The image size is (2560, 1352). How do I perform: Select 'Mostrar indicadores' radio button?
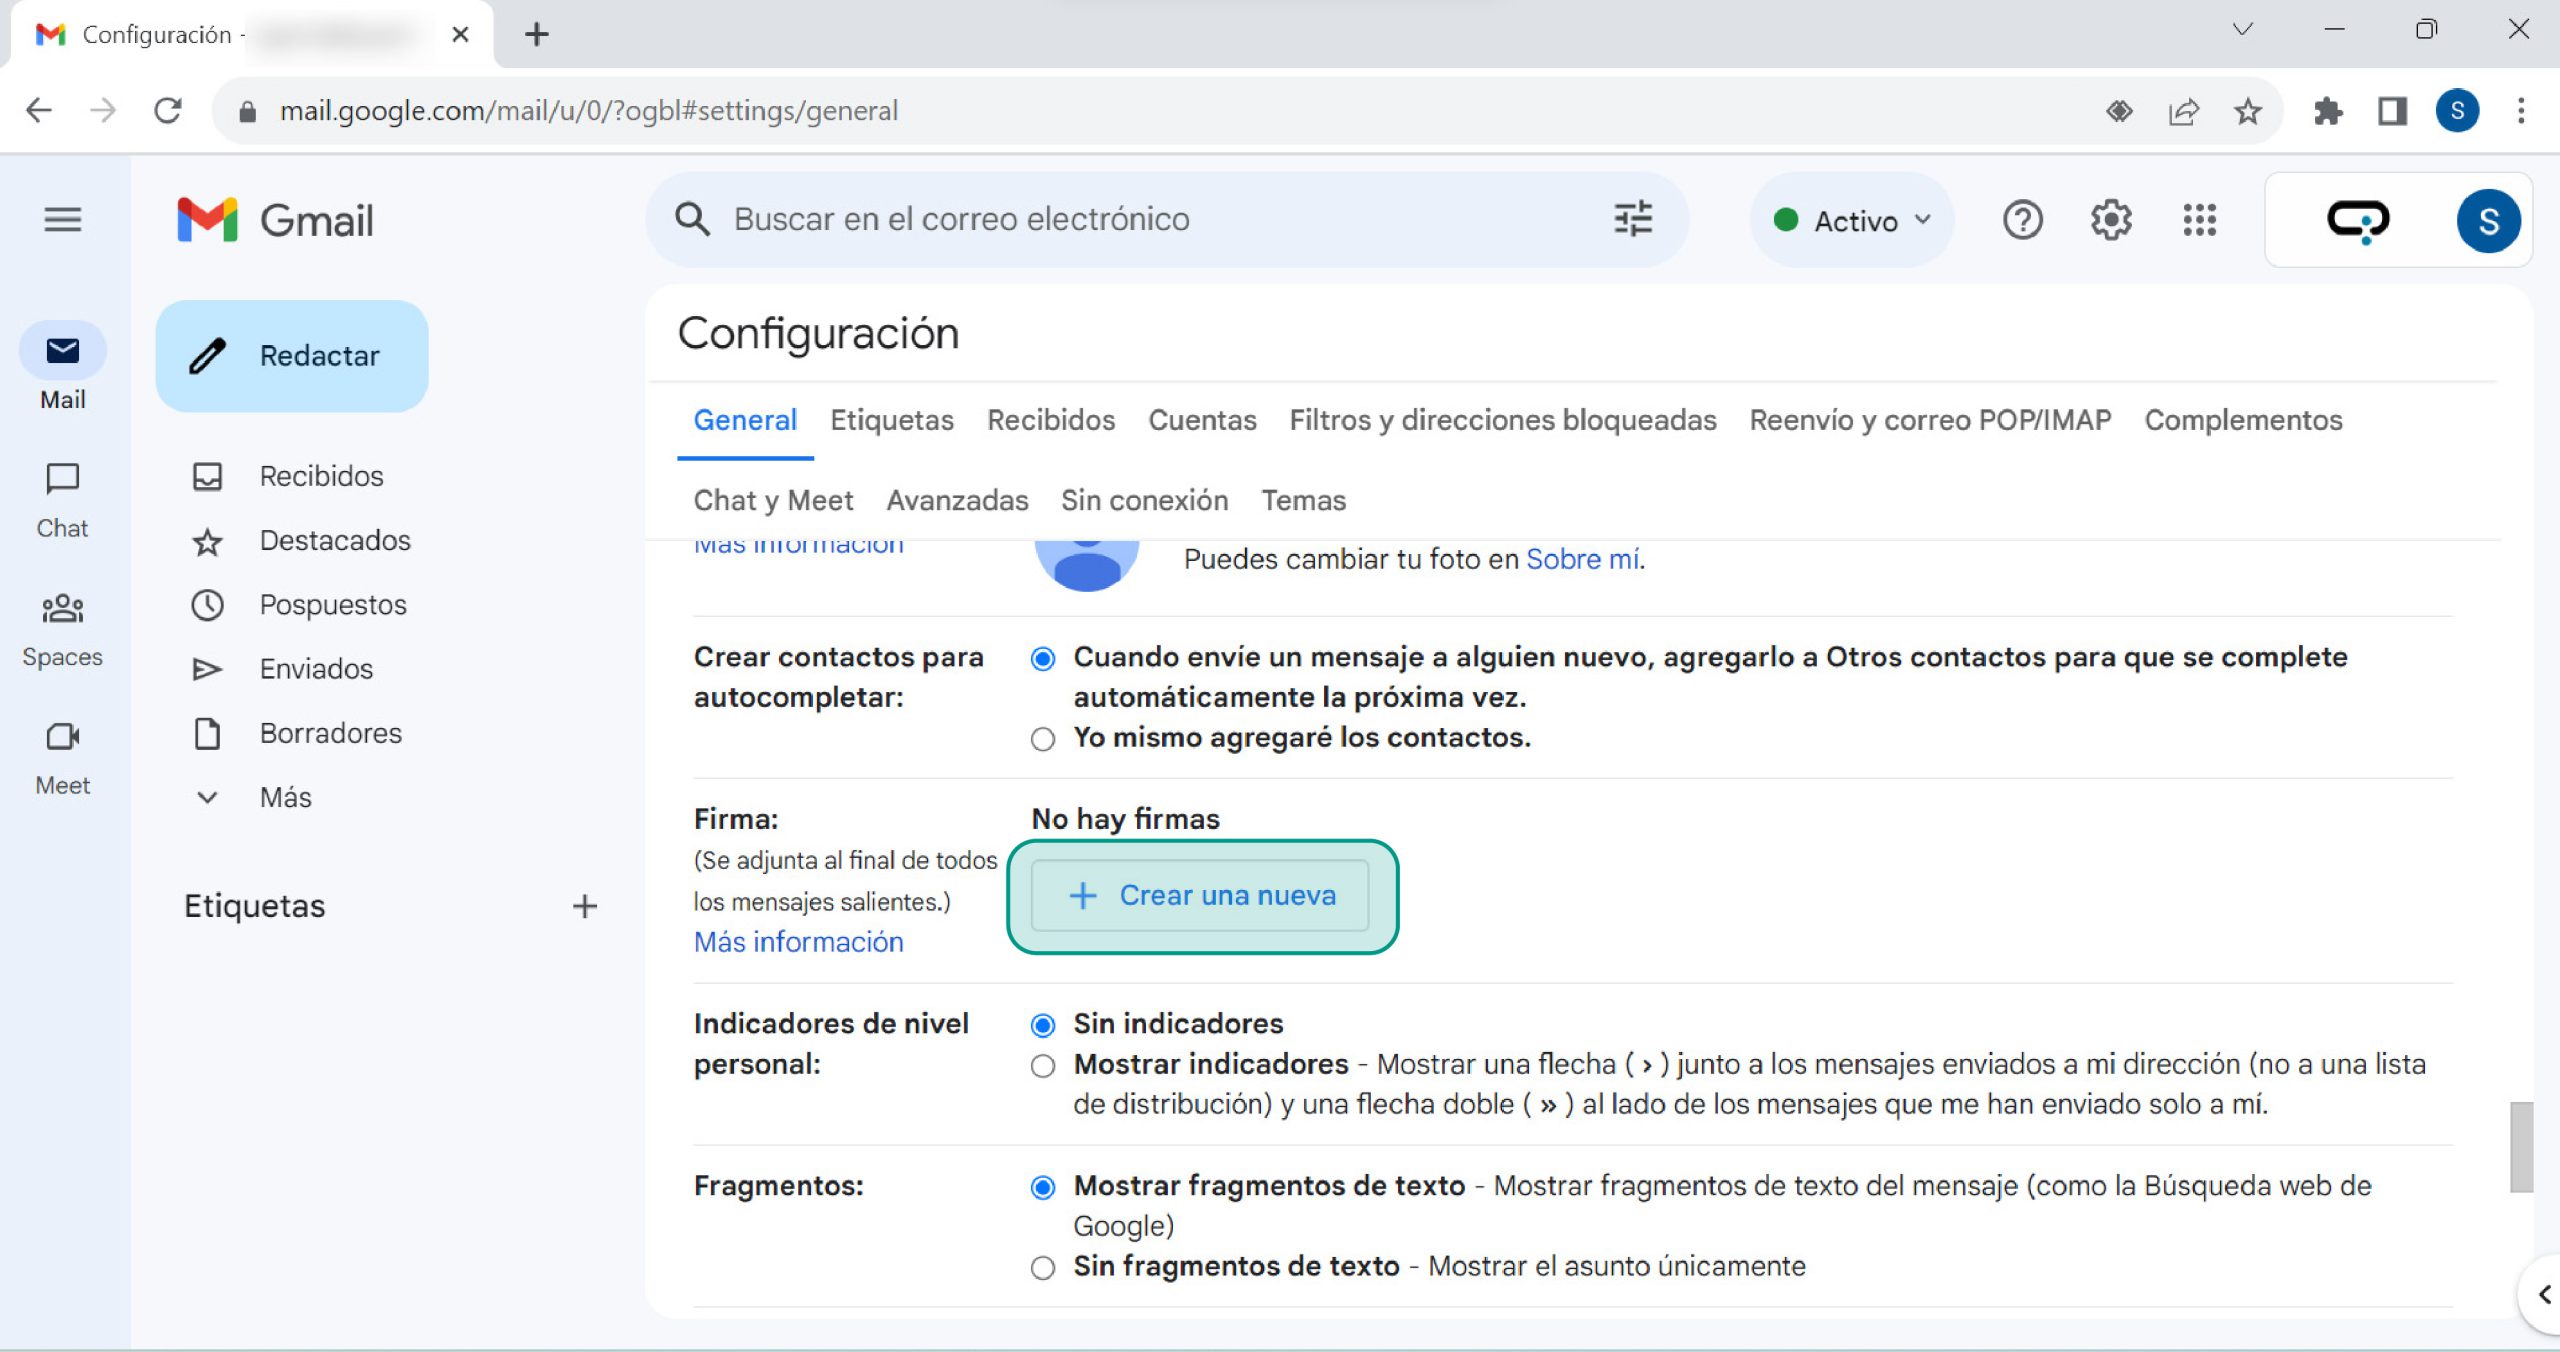[1043, 1065]
